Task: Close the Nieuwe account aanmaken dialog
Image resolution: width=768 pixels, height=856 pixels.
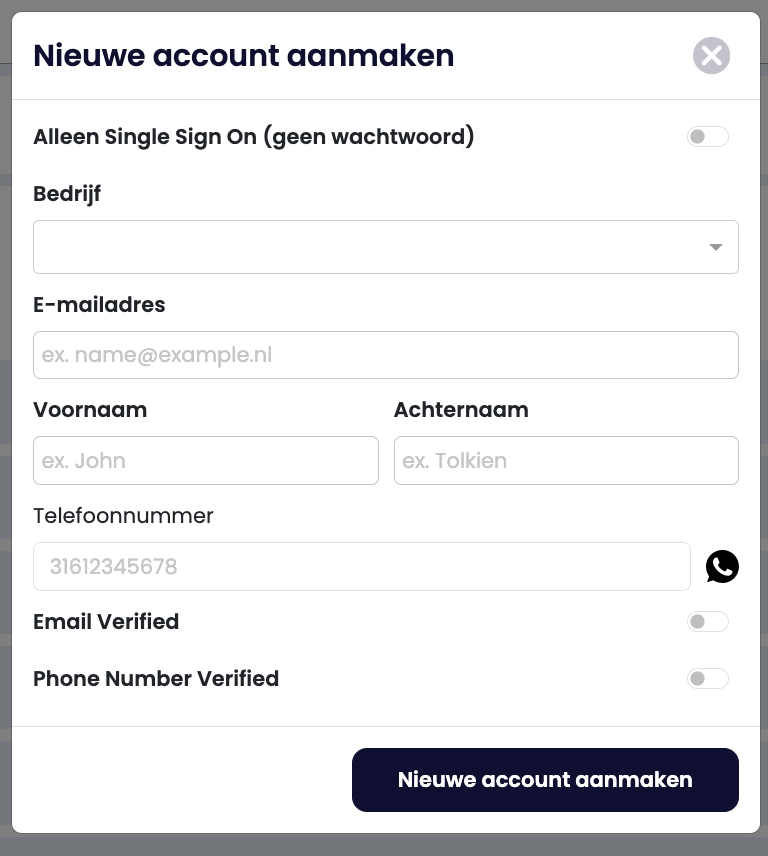Action: pos(711,56)
